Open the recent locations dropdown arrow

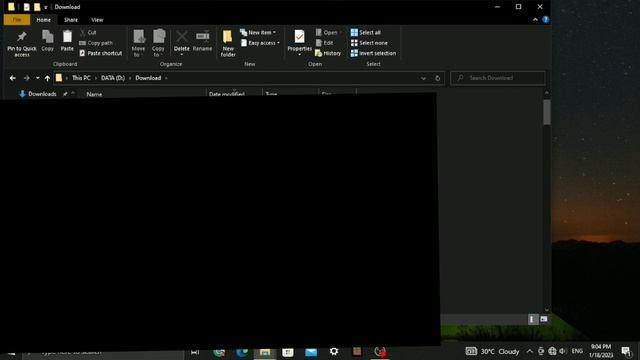[x=38, y=78]
